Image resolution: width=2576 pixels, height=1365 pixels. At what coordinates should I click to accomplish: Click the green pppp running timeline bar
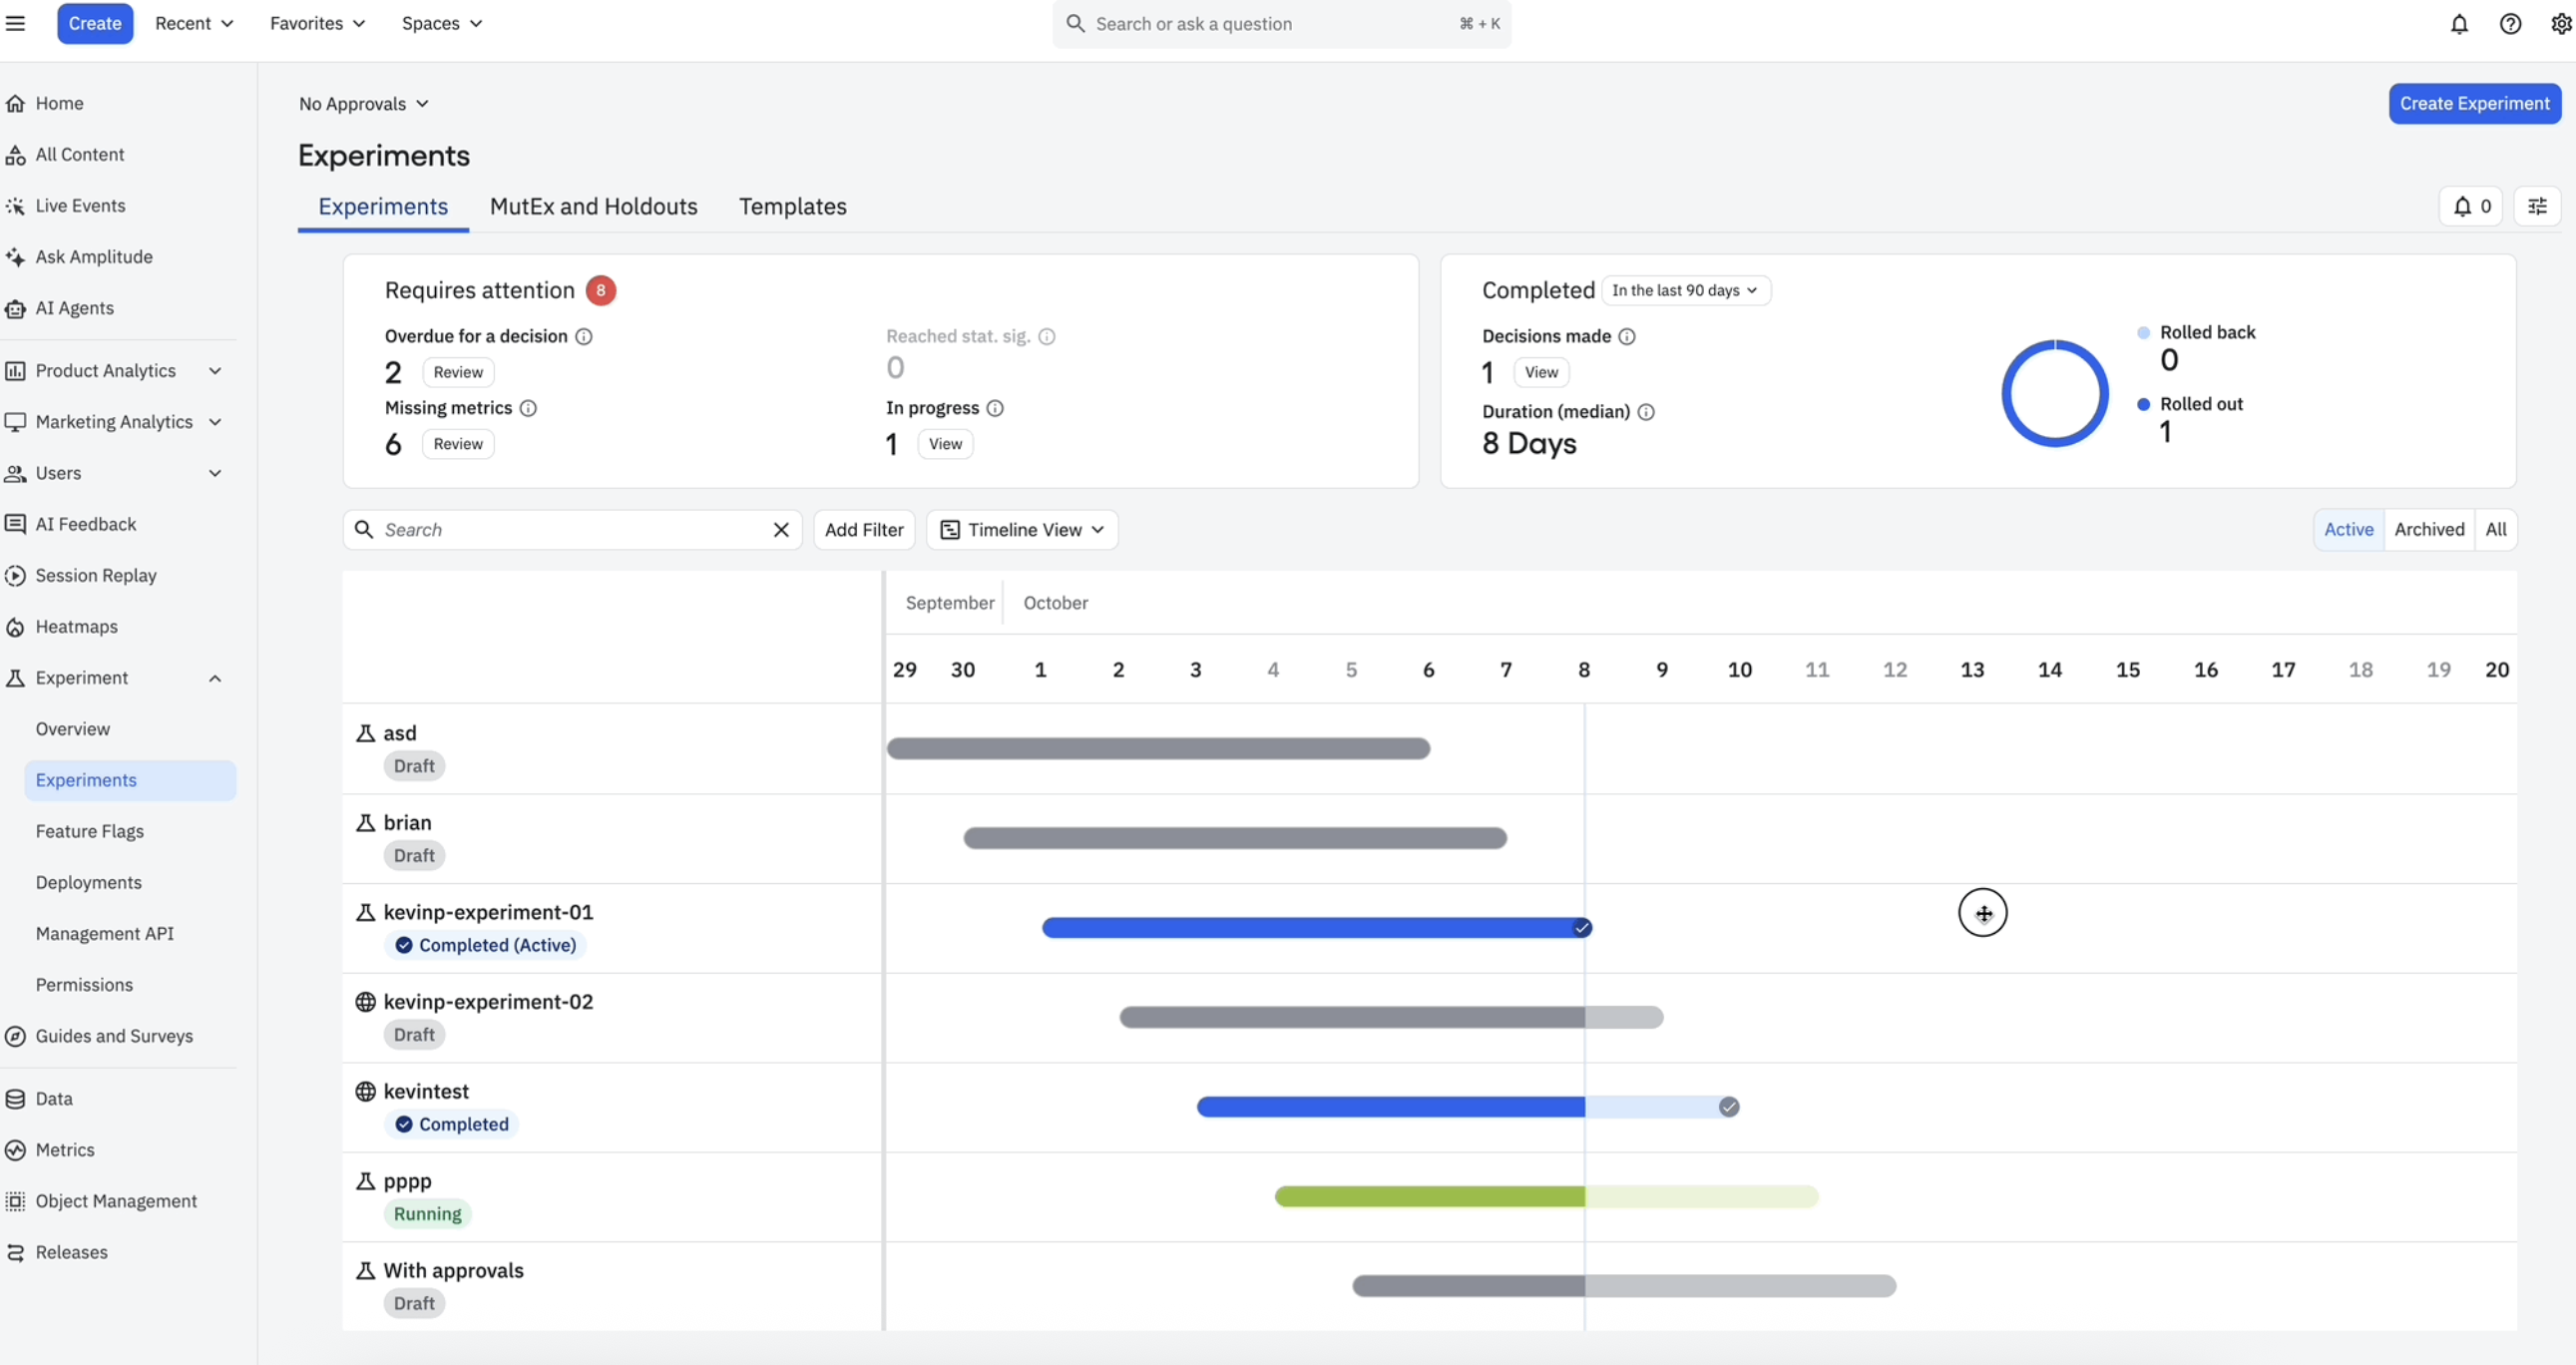(x=1430, y=1196)
